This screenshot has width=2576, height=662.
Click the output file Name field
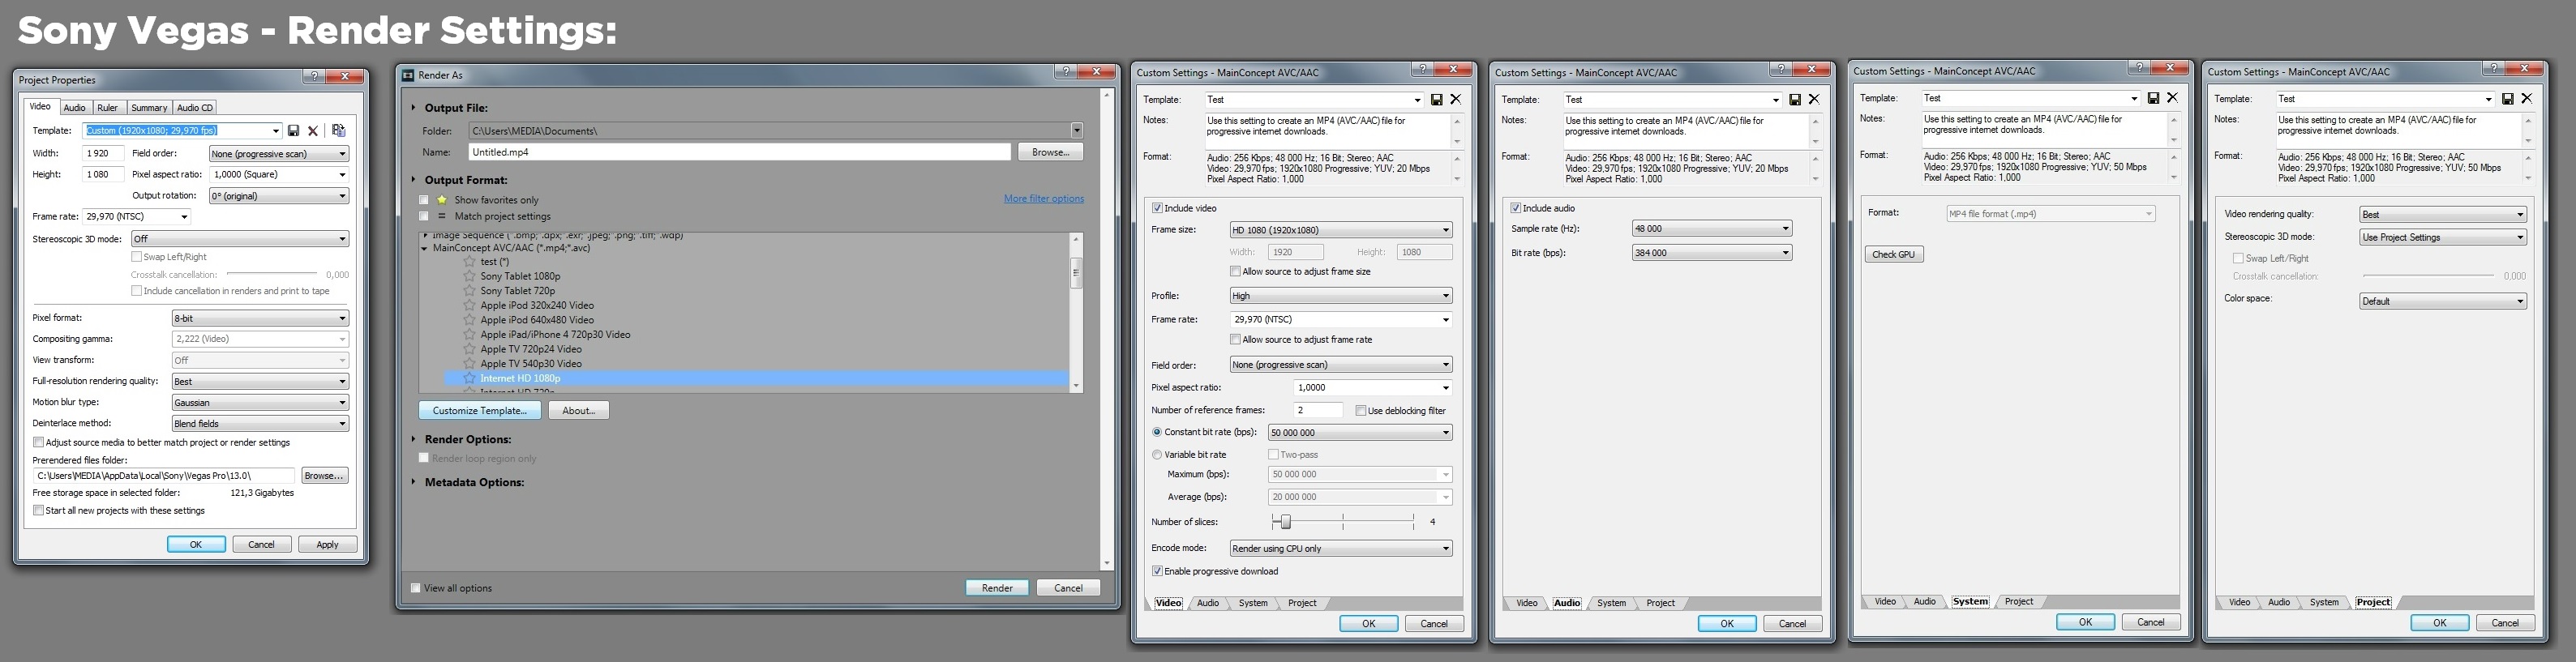(x=739, y=152)
